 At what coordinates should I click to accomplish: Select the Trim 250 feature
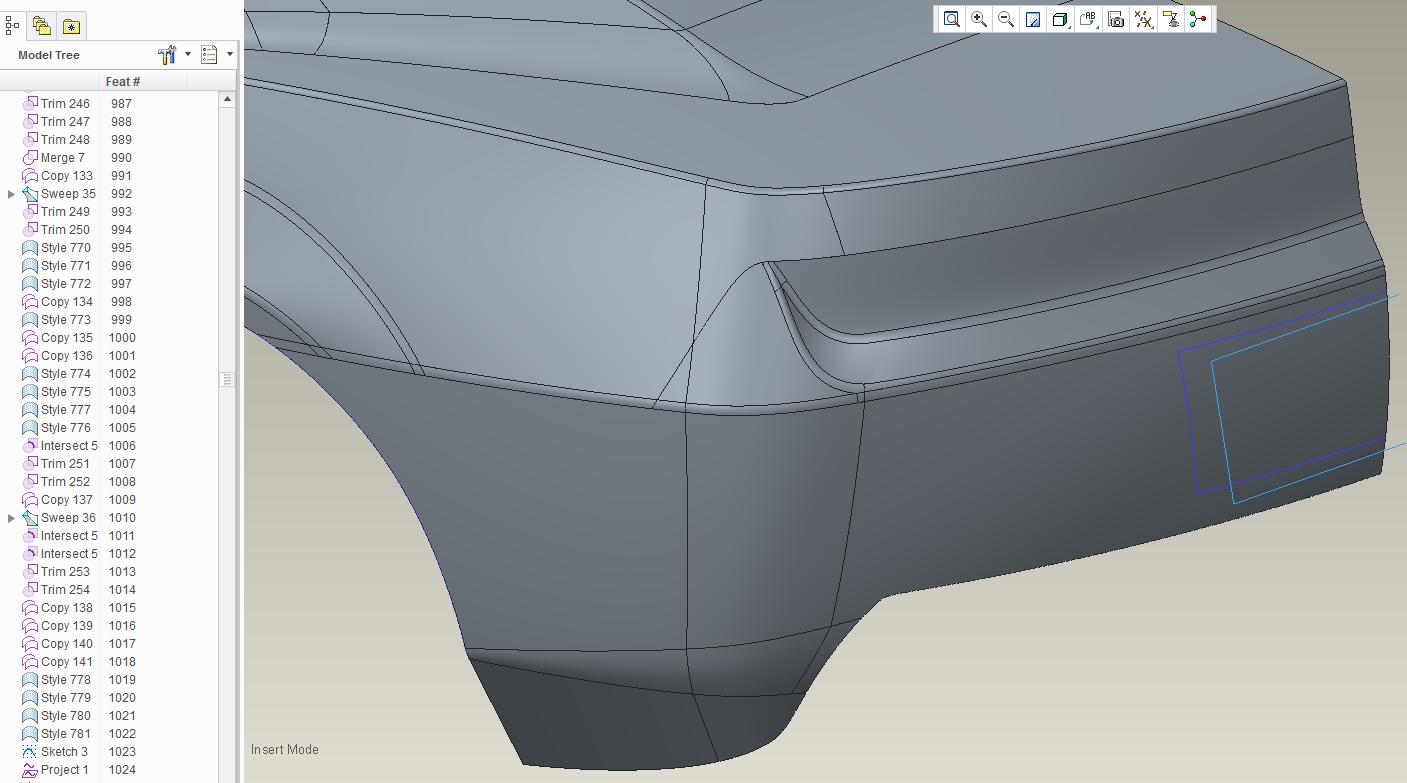pyautogui.click(x=65, y=230)
